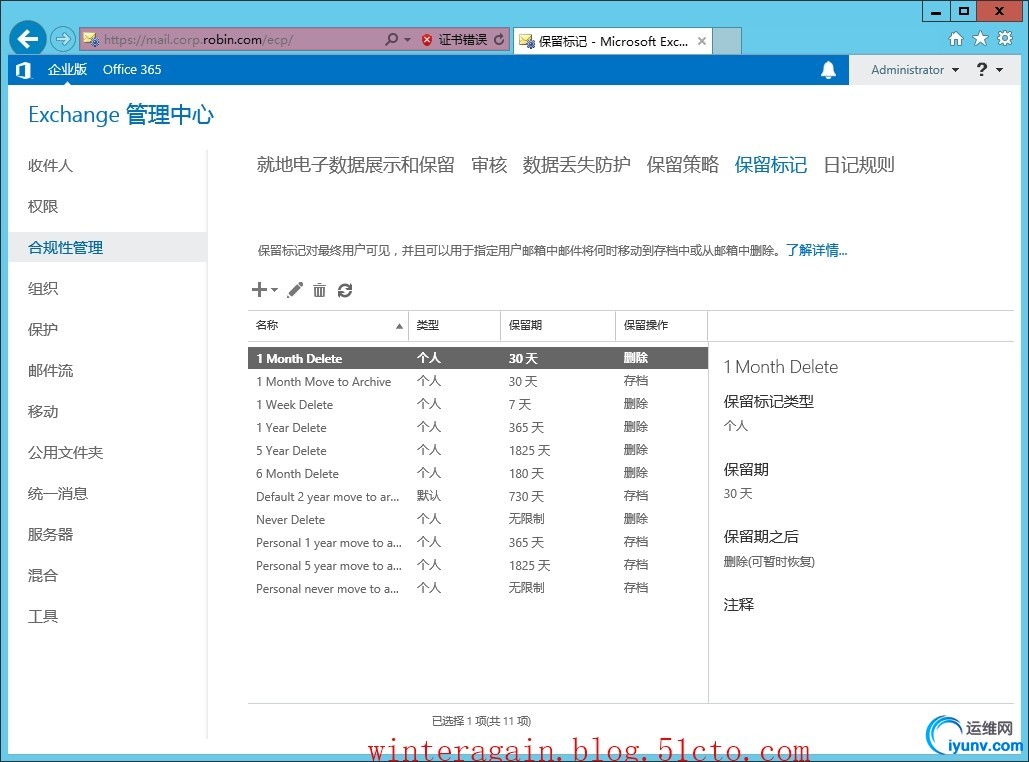Select 邮件流 in the left navigation
Viewport: 1029px width, 762px height.
(x=50, y=371)
